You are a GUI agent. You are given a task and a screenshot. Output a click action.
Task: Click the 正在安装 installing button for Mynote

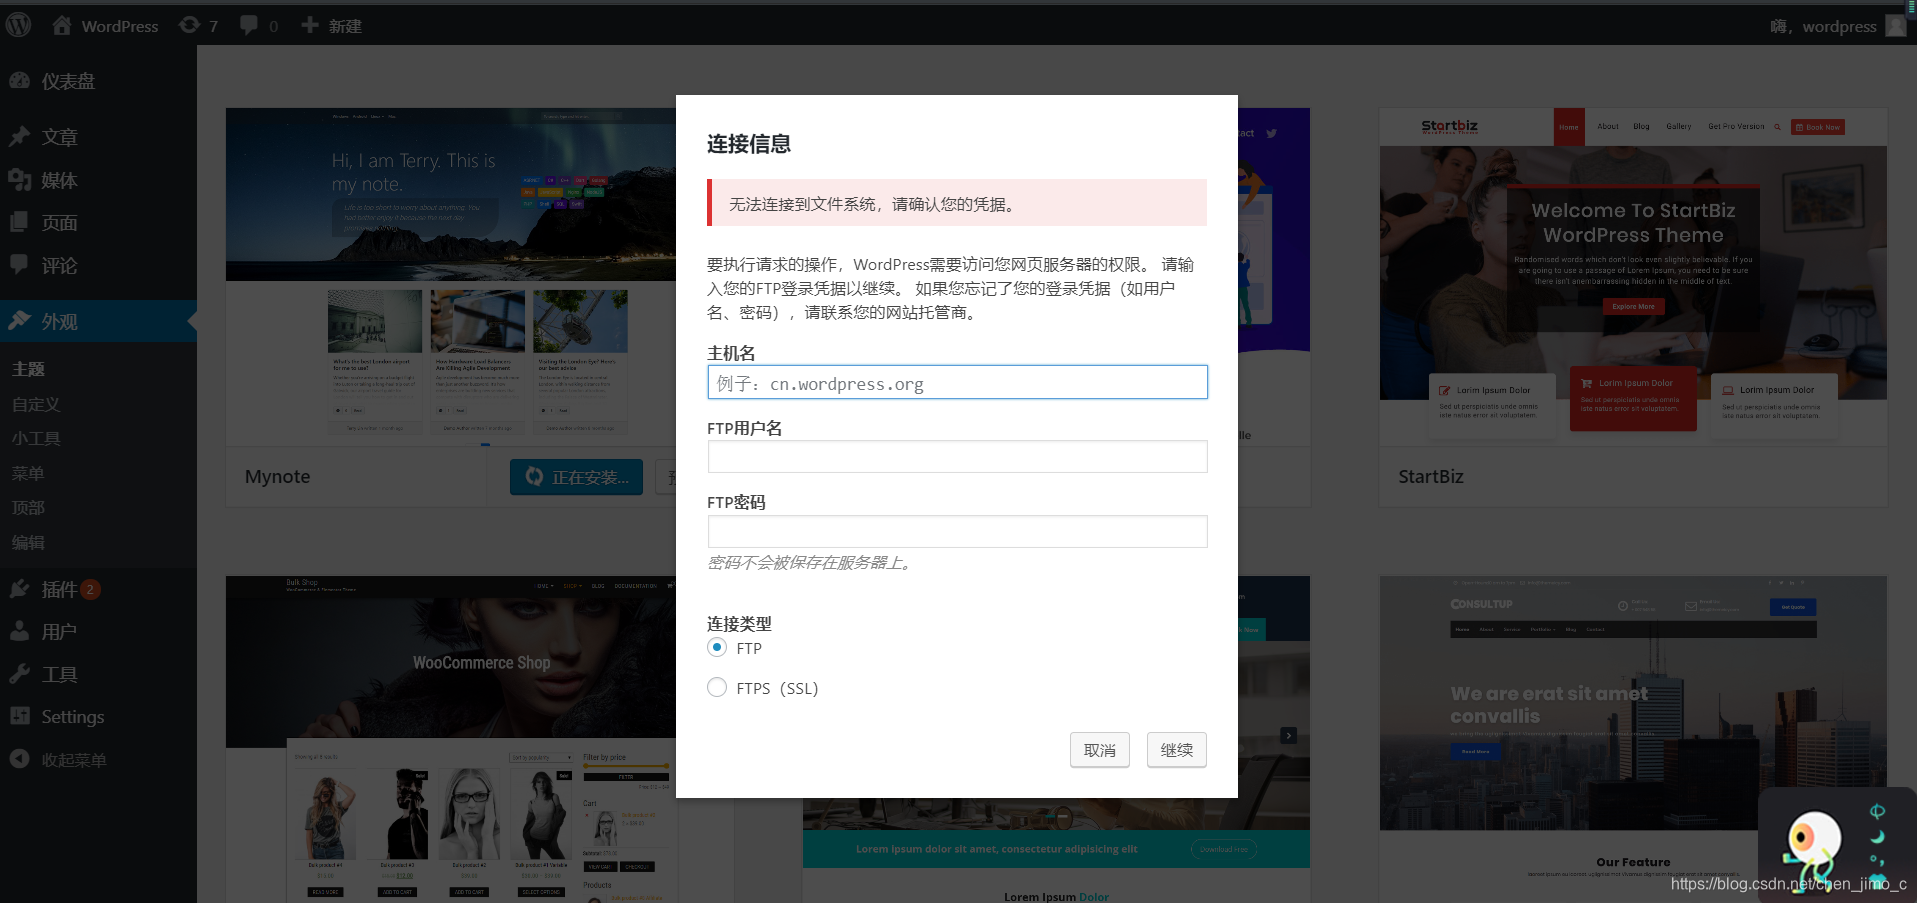point(578,477)
